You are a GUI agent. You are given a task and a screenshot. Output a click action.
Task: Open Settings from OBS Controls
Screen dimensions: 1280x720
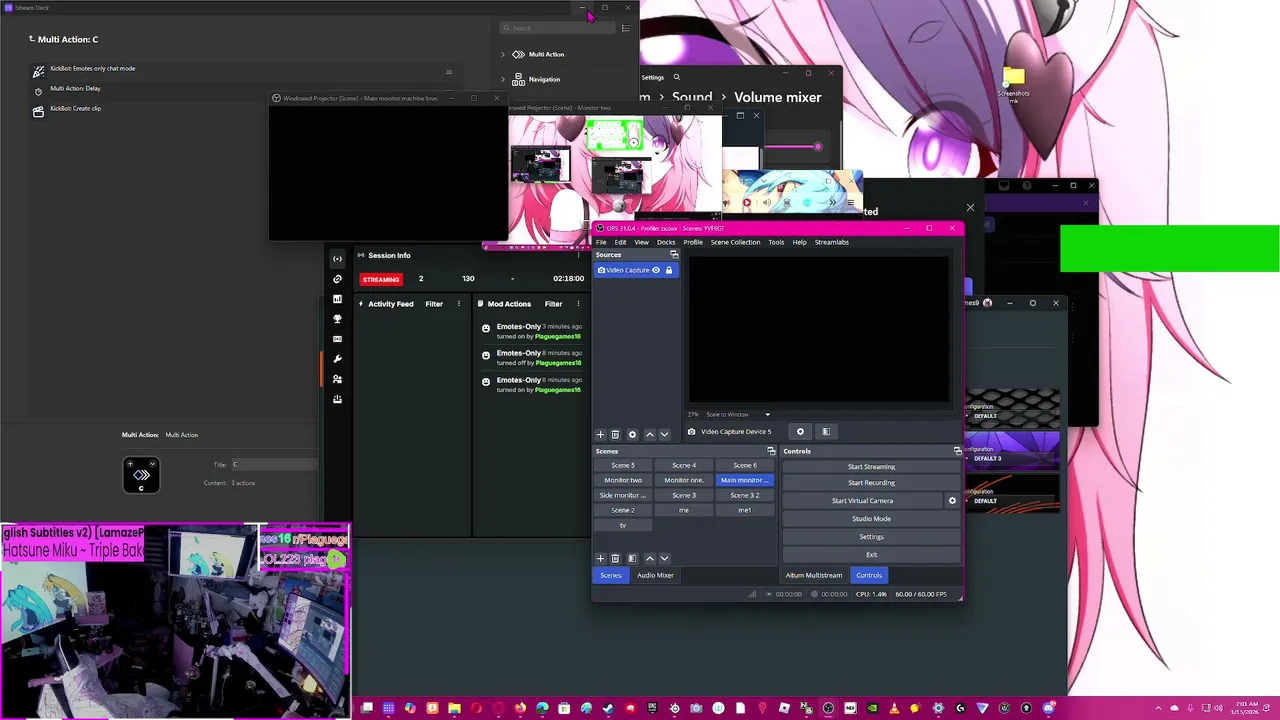[x=871, y=536]
